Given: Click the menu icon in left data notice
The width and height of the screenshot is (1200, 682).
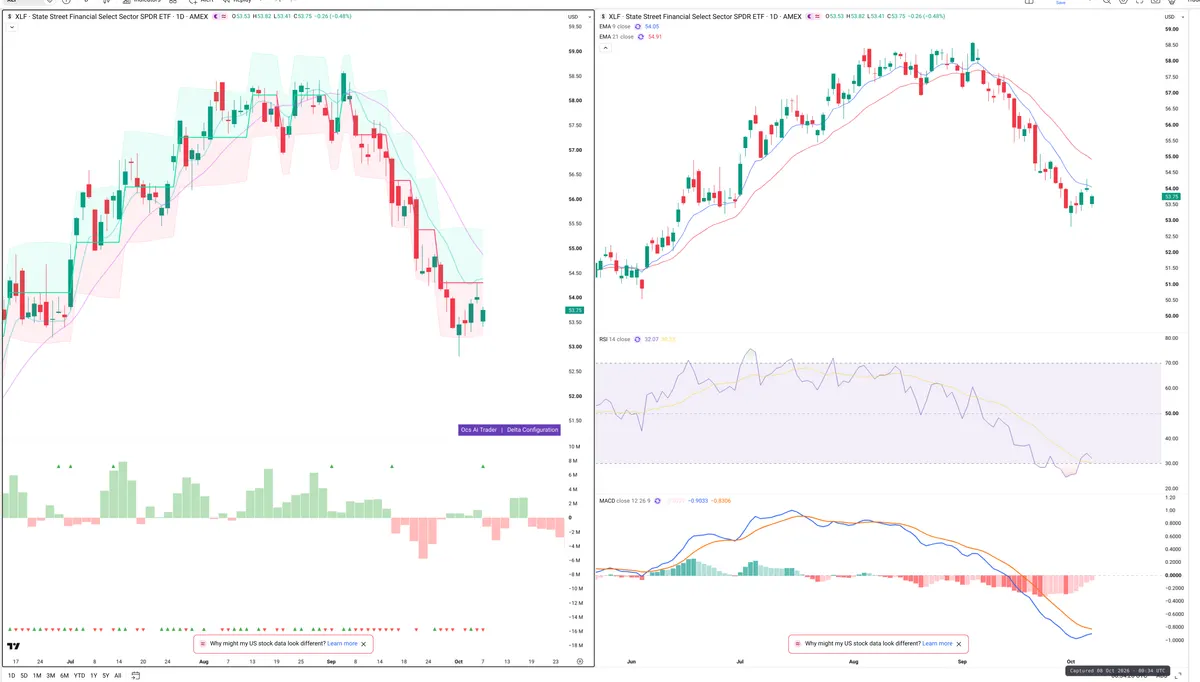Looking at the screenshot, I should click(x=203, y=643).
